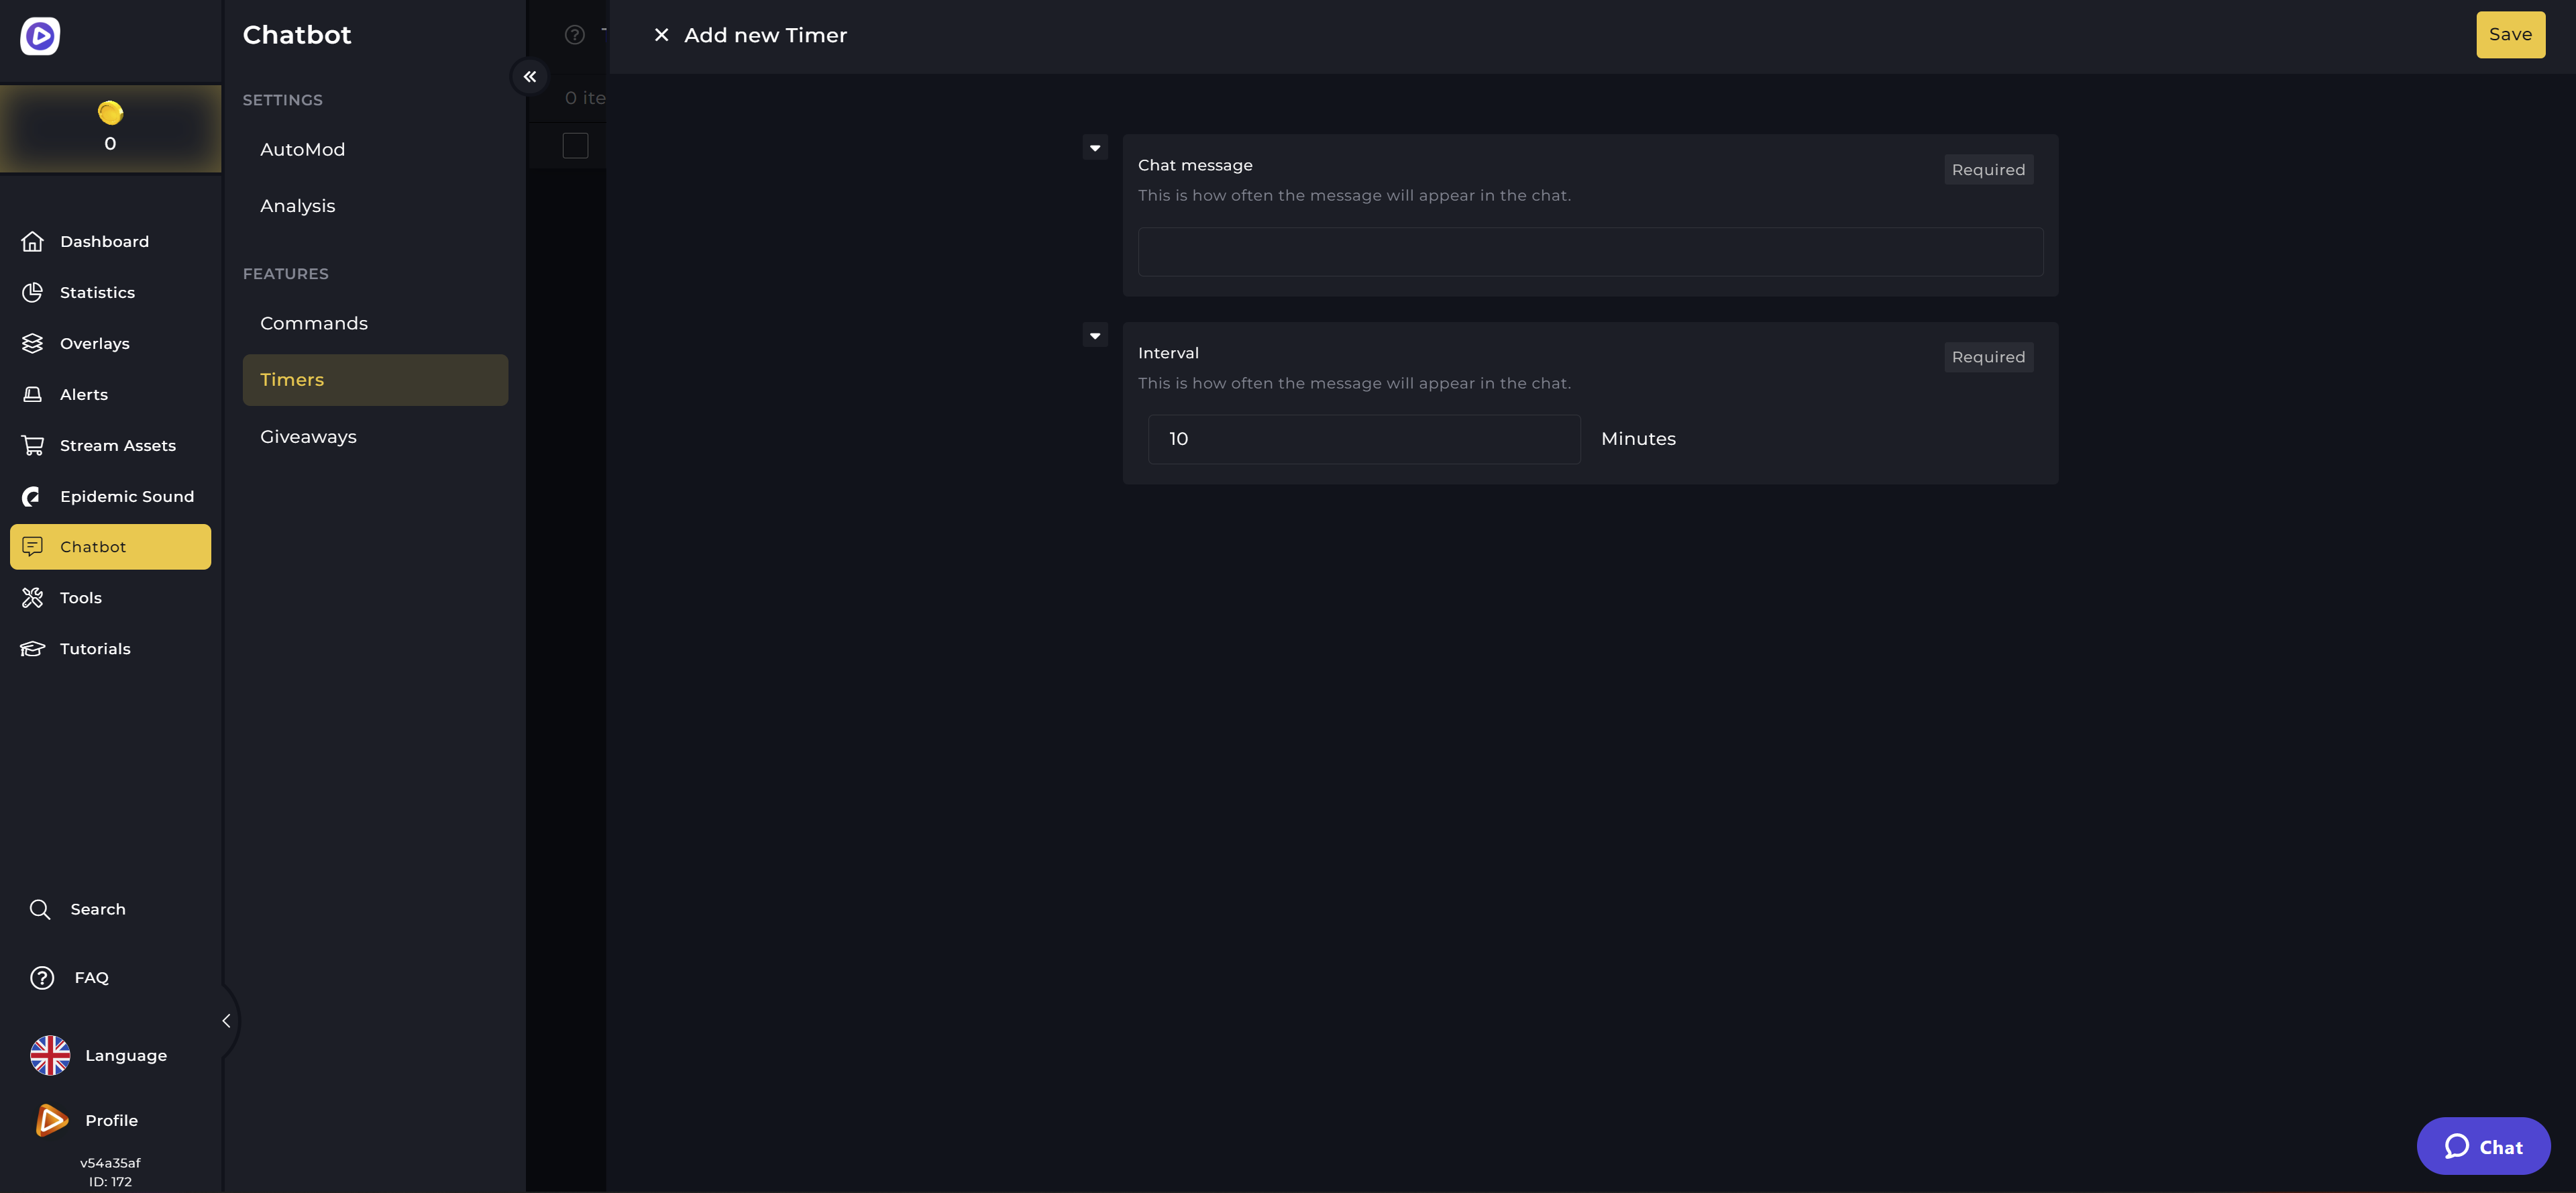Open the Commands feature menu item
Screen dimensions: 2576x1193
tap(314, 323)
